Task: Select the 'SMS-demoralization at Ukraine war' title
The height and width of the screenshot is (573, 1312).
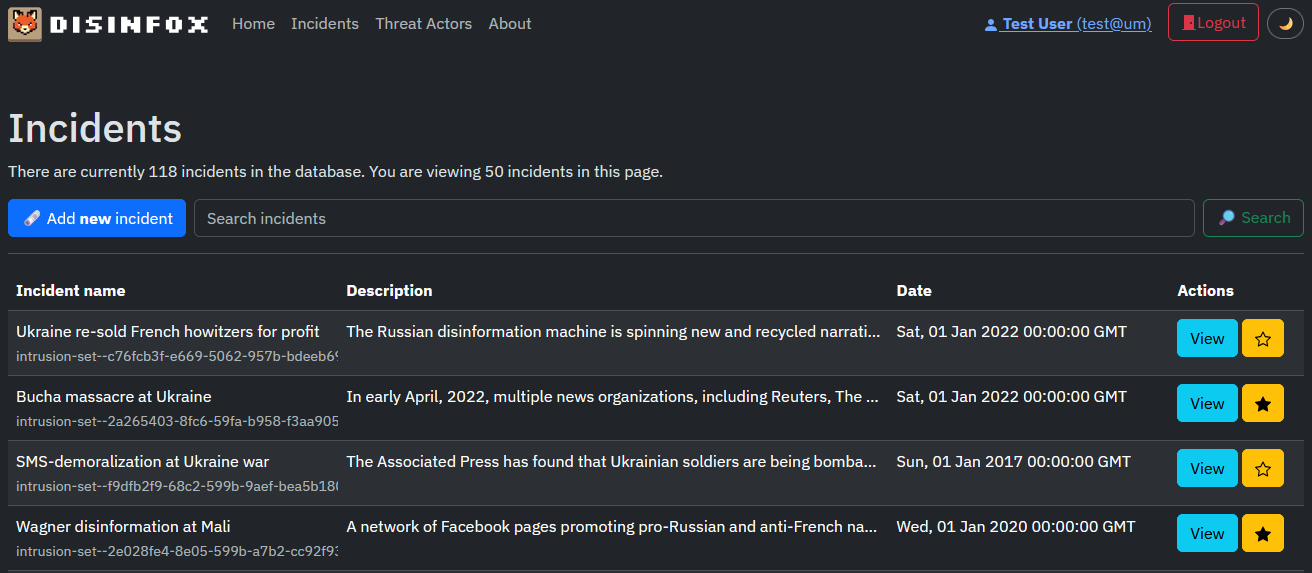Action: click(x=142, y=461)
